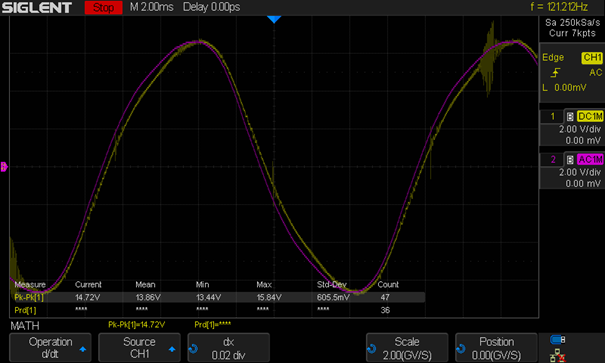Click the network disconnected icon
Viewport: 605px width, 363px height.
[558, 355]
